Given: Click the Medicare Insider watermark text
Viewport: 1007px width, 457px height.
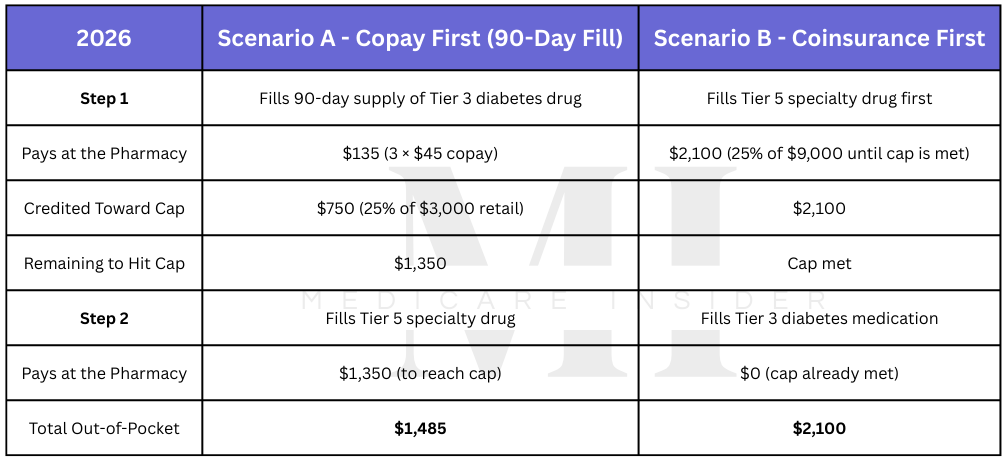Looking at the screenshot, I should (x=563, y=300).
